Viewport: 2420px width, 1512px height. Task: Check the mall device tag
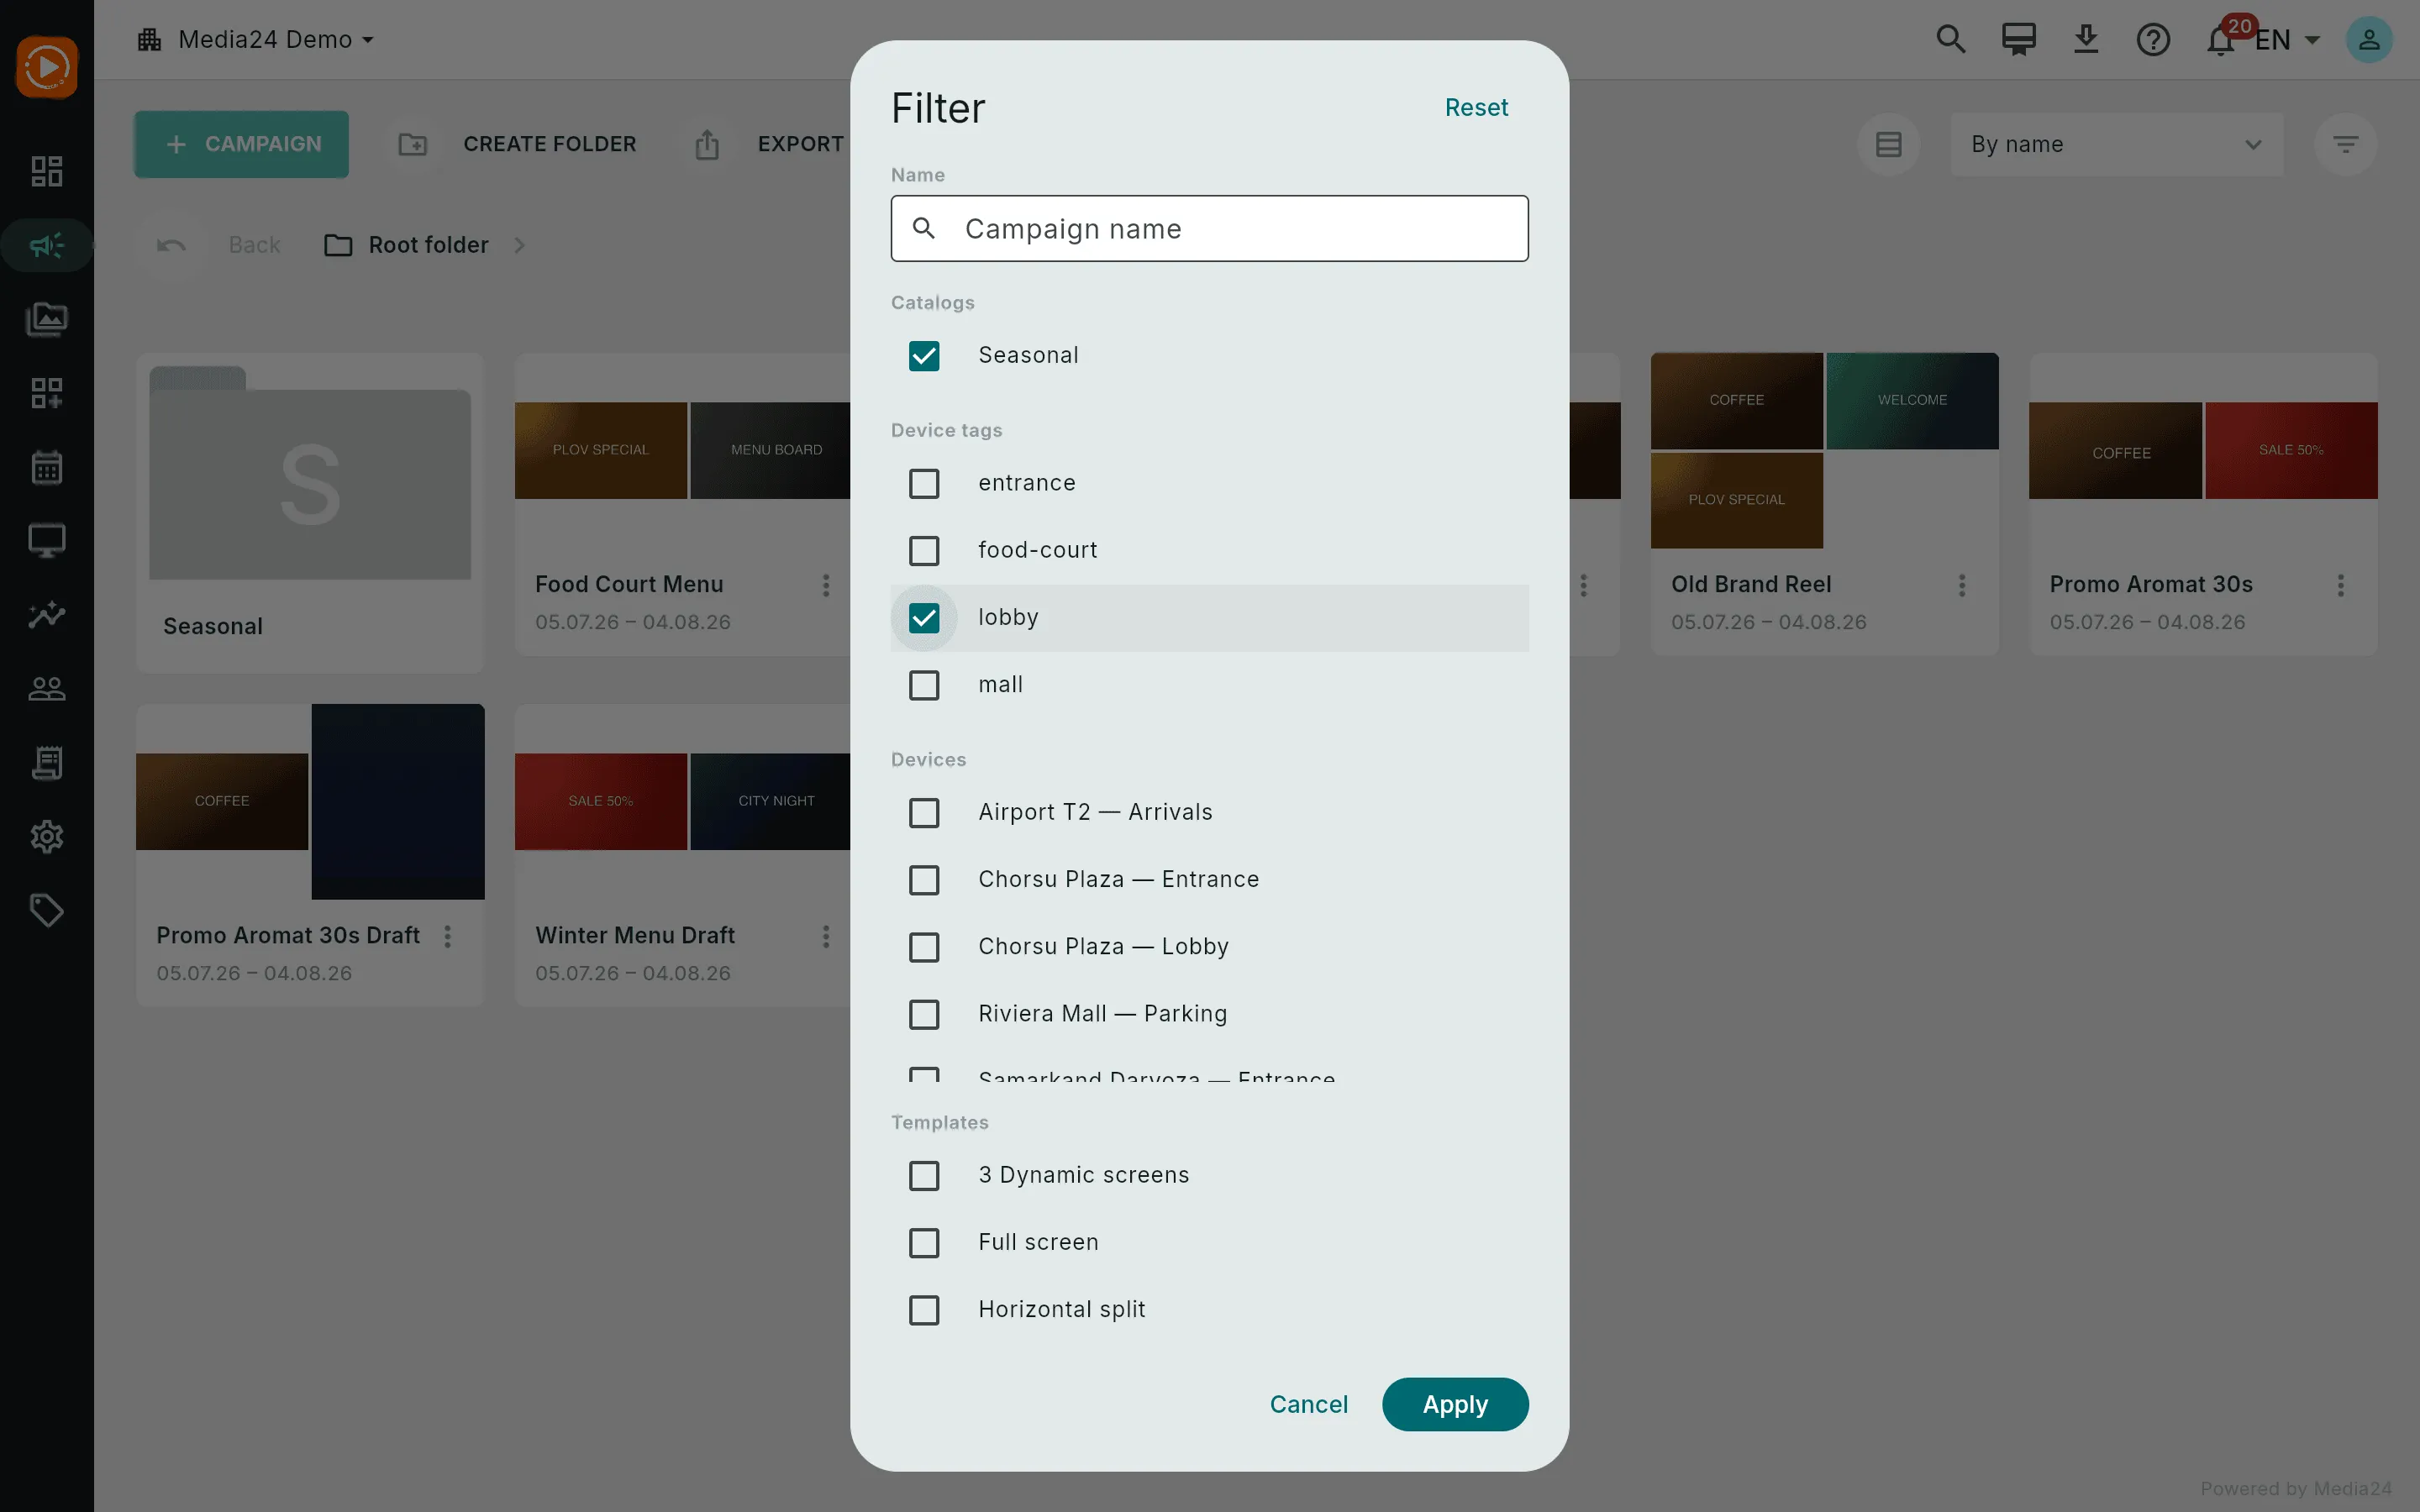[924, 685]
